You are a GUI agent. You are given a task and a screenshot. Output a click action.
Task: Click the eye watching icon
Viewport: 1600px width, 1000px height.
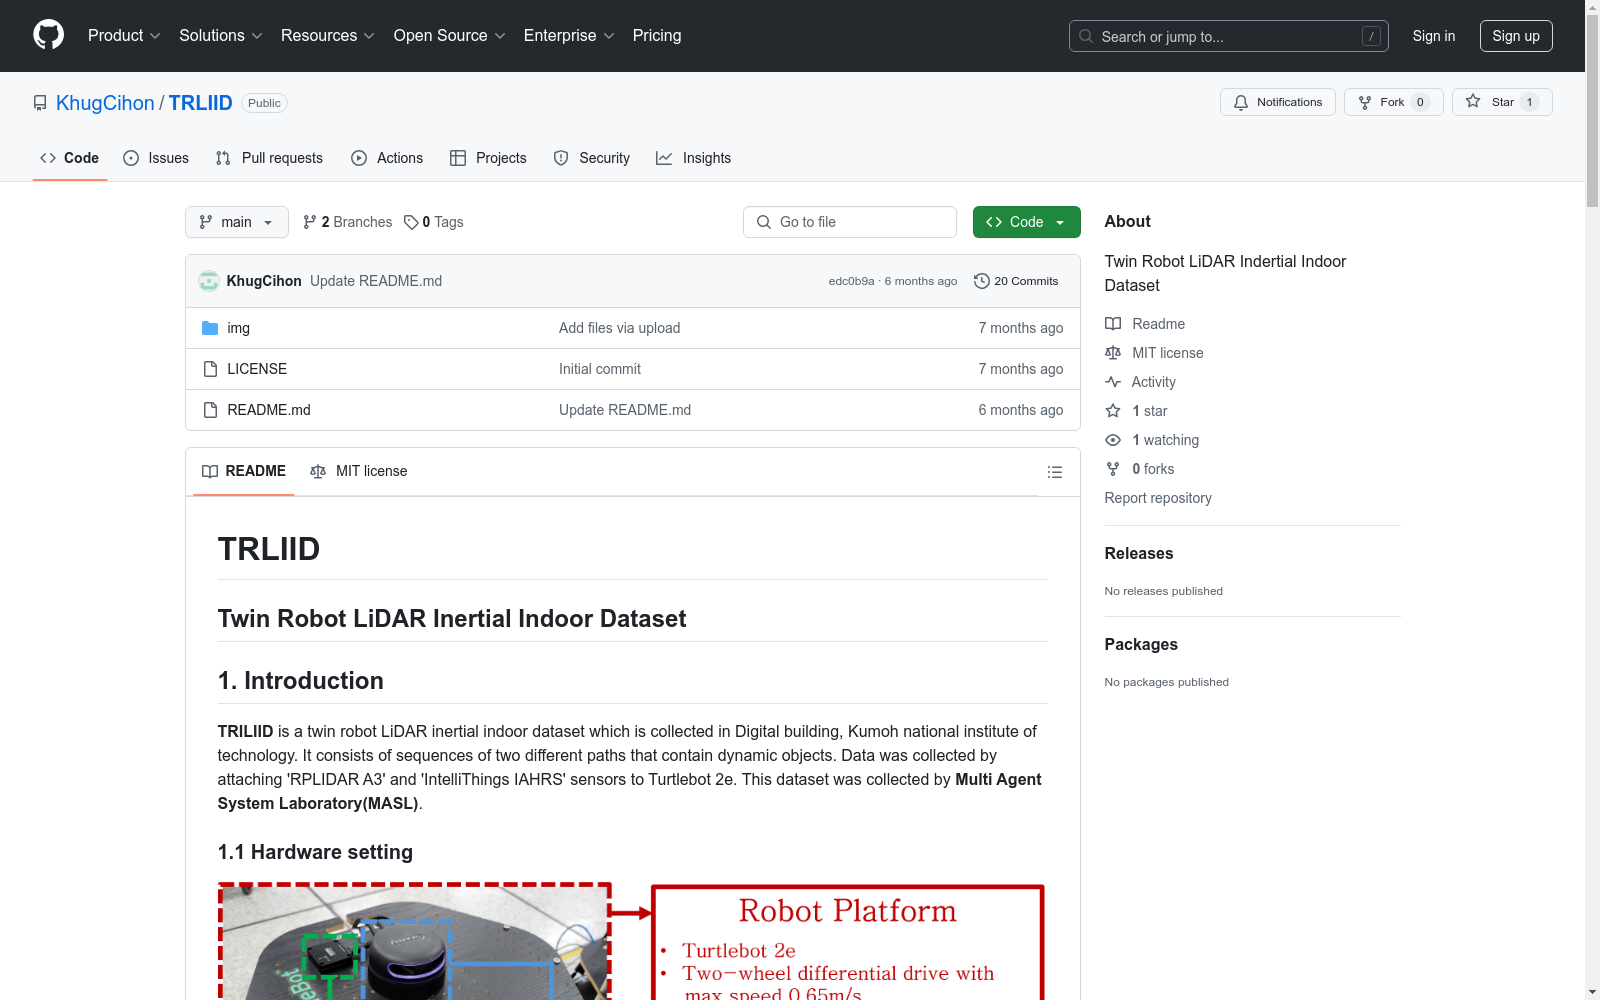click(1113, 440)
